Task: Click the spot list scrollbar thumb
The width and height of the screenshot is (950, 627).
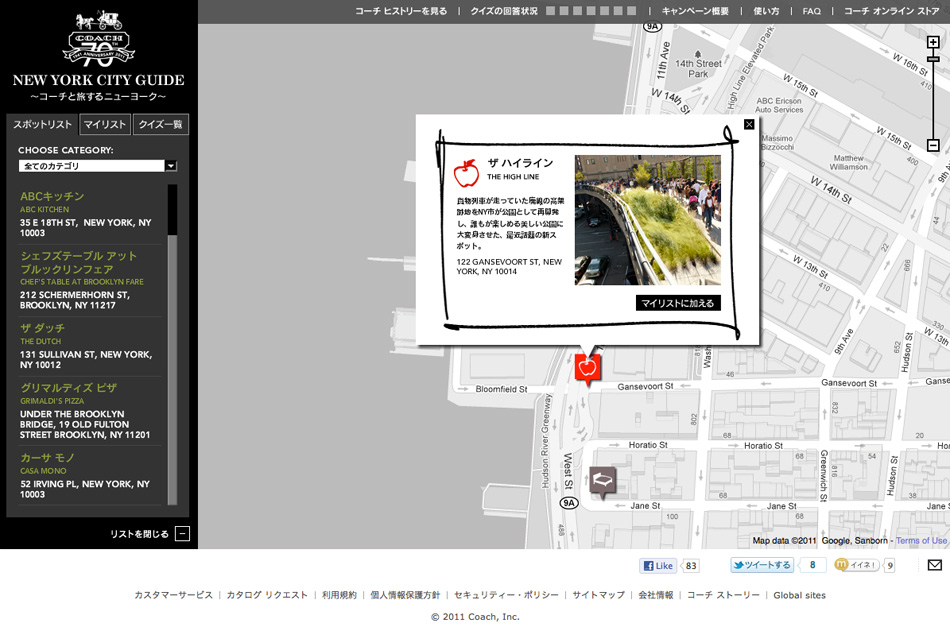Action: [173, 210]
